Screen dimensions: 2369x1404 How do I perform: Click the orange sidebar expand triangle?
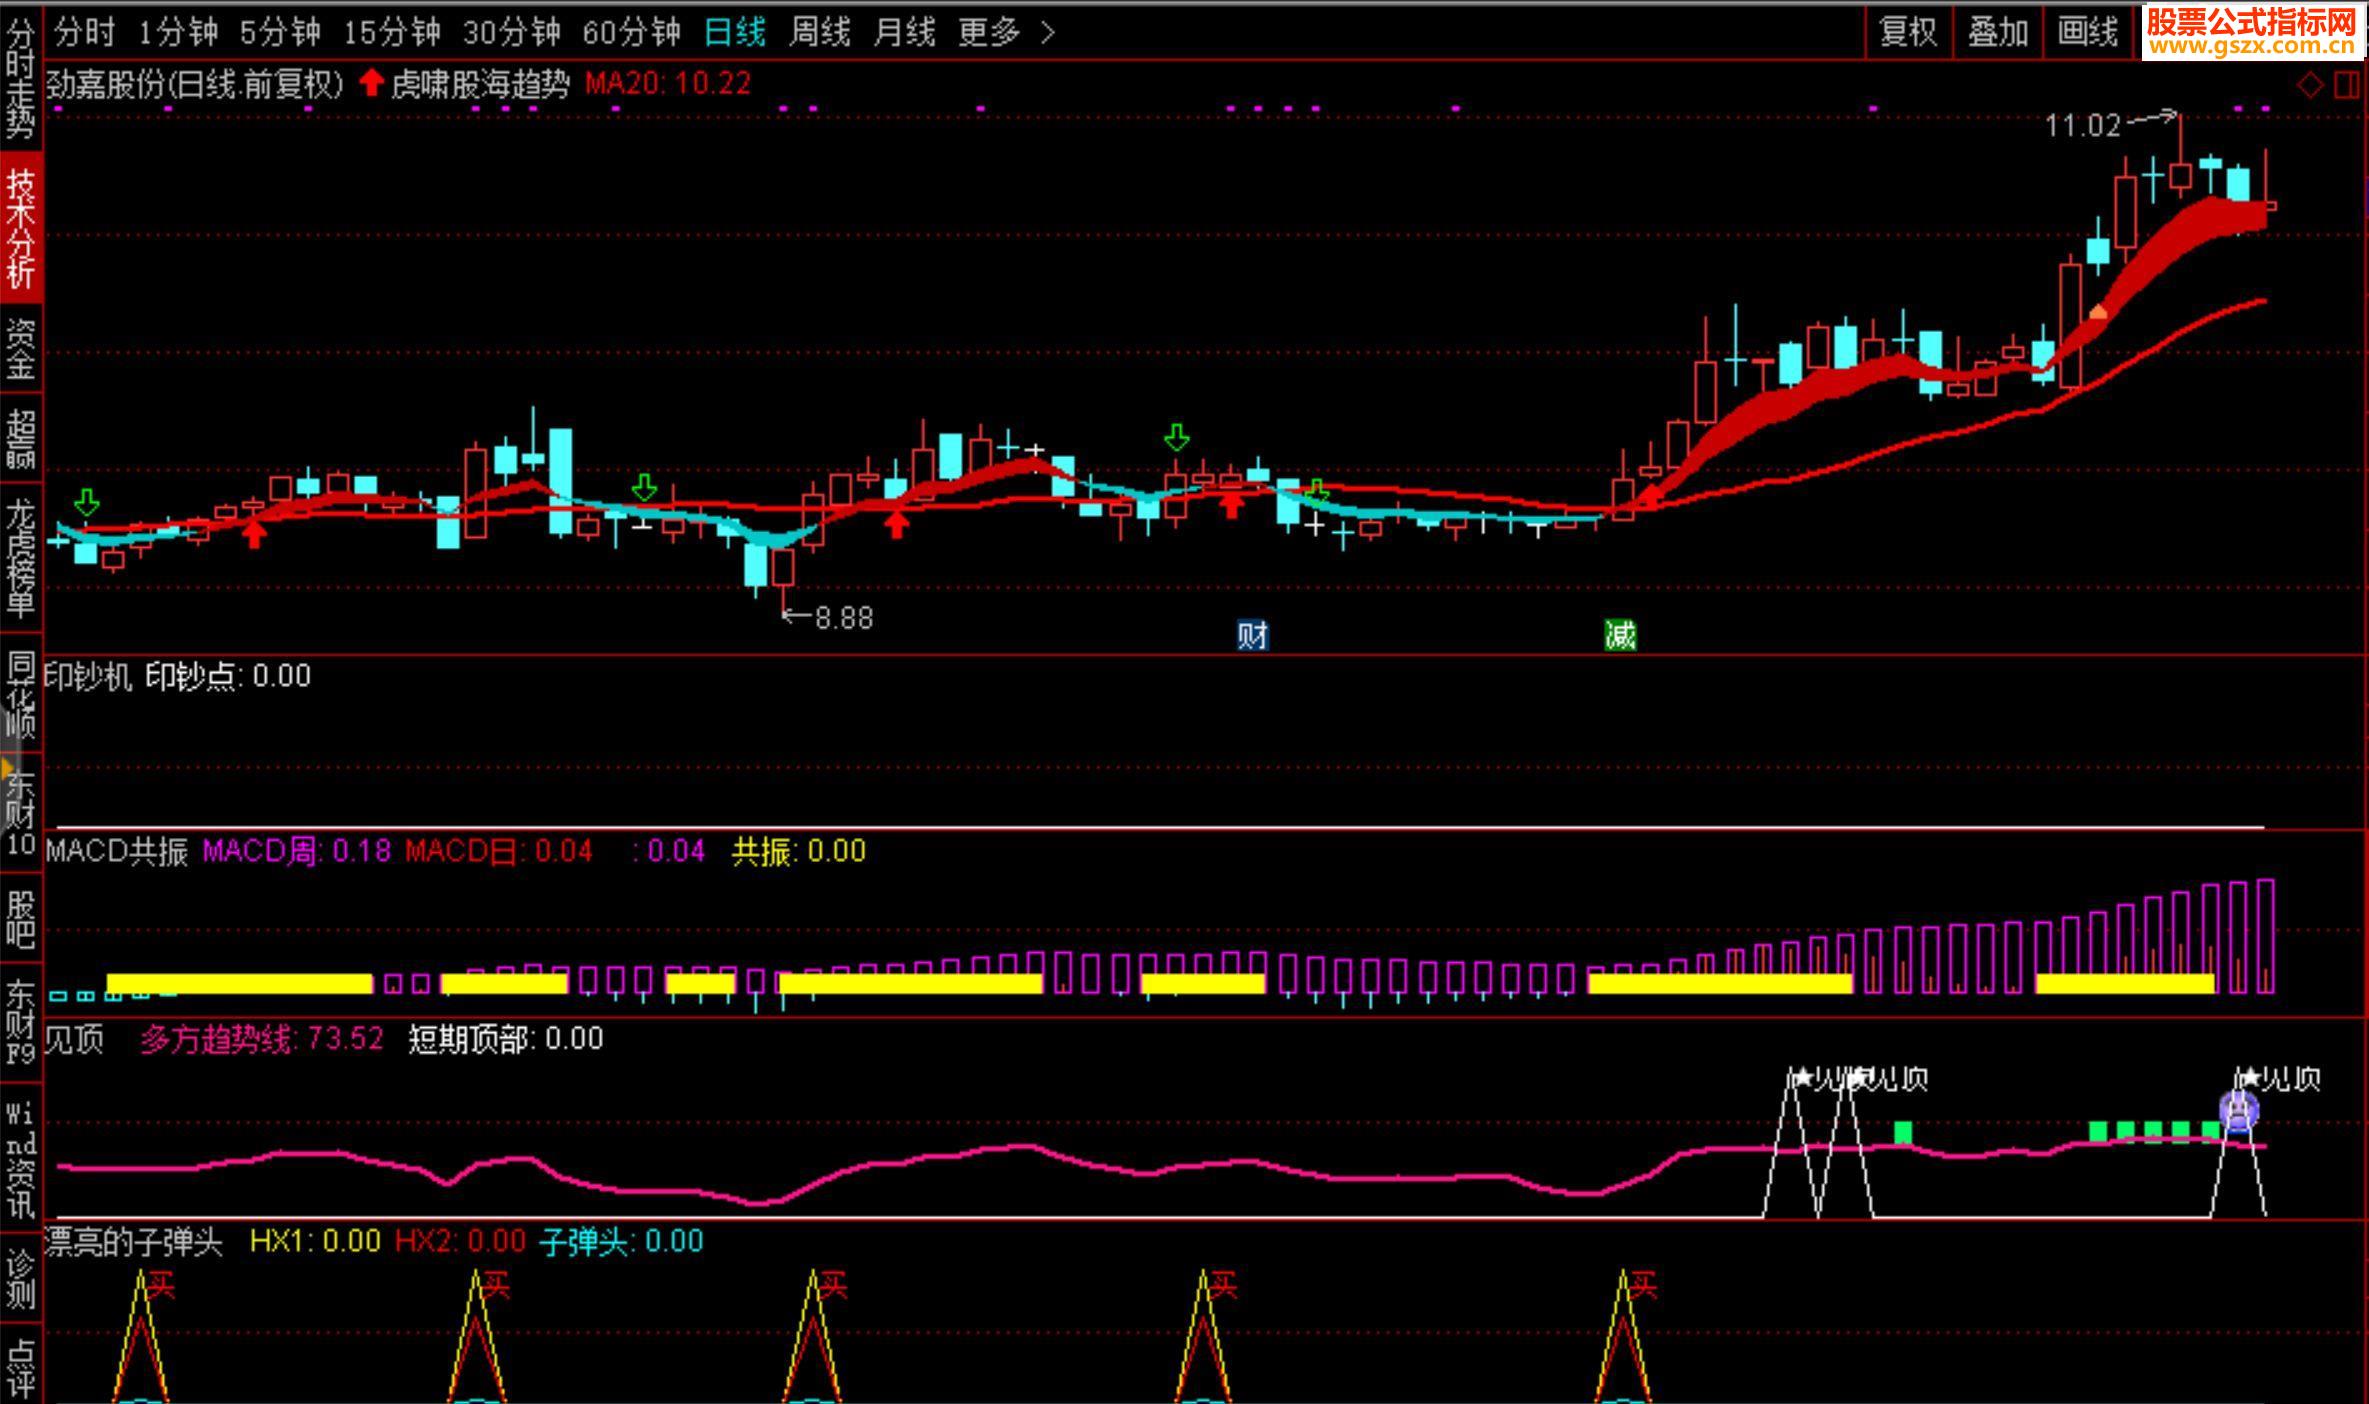[7, 770]
